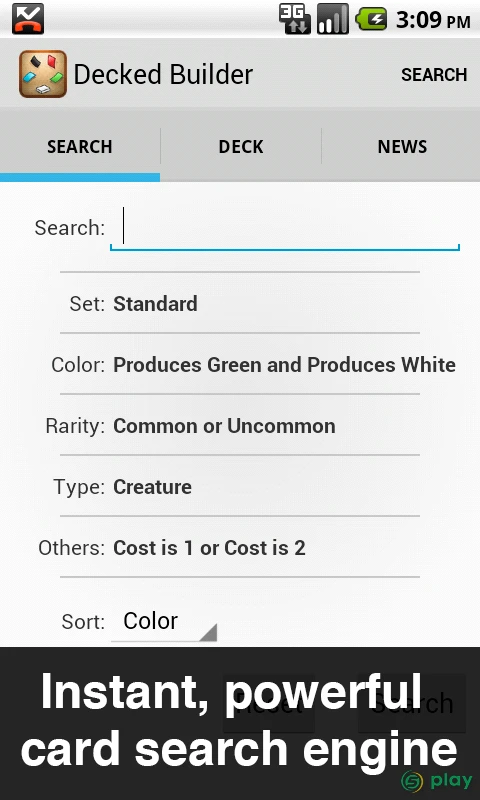This screenshot has height=800, width=480.
Task: Select the SEARCH tab
Action: click(80, 146)
